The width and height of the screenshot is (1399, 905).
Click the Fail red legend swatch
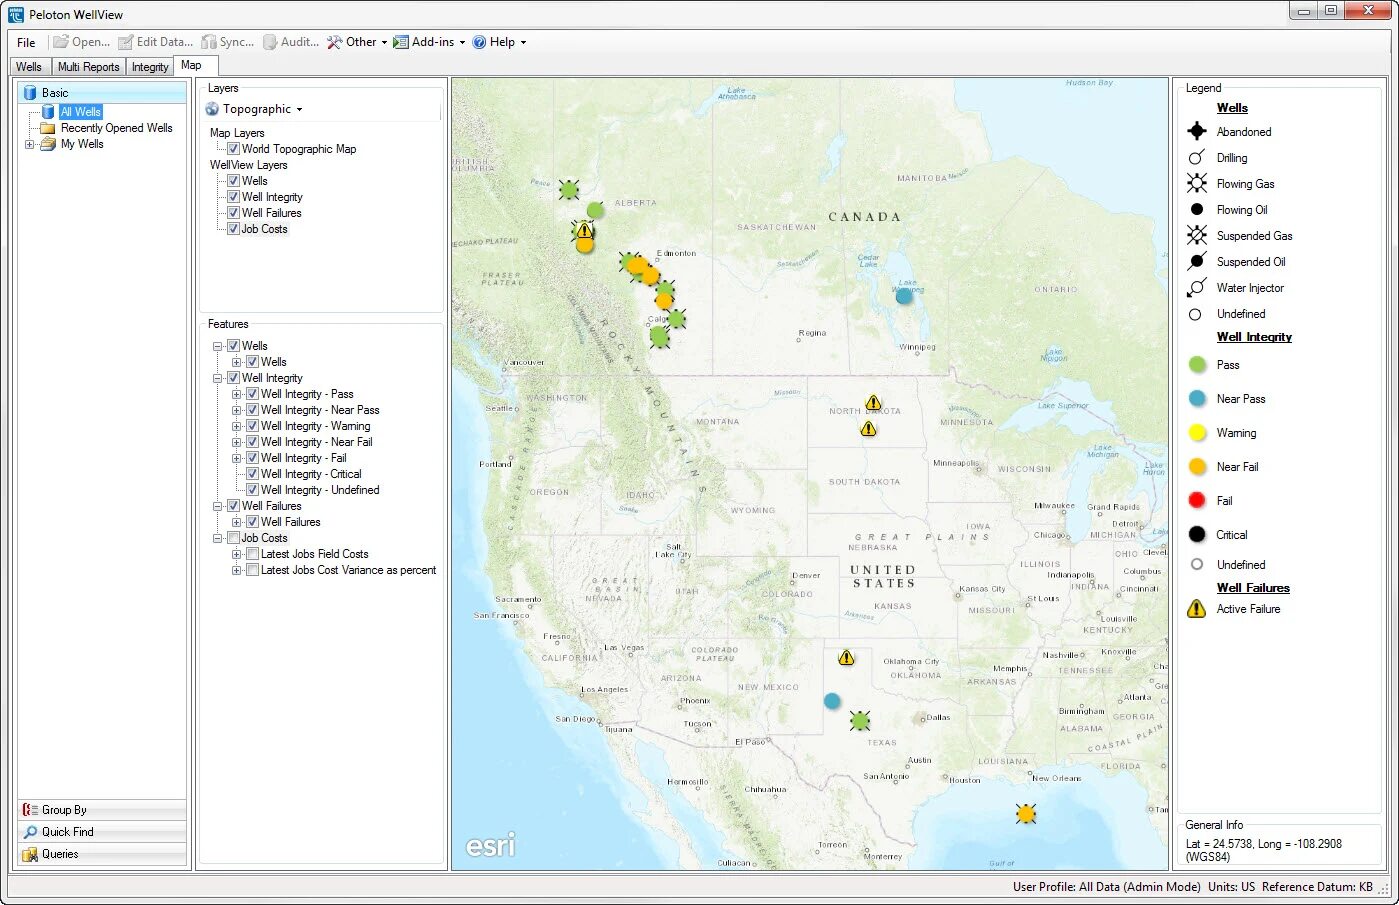1197,501
